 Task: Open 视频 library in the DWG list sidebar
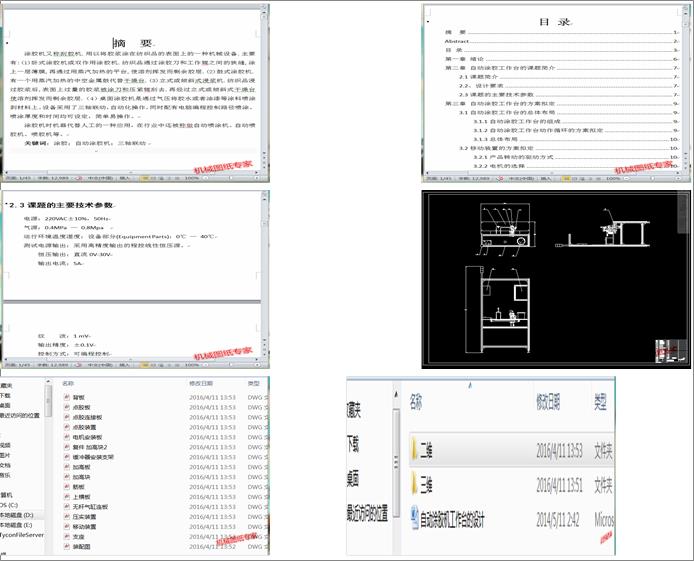click(5, 445)
